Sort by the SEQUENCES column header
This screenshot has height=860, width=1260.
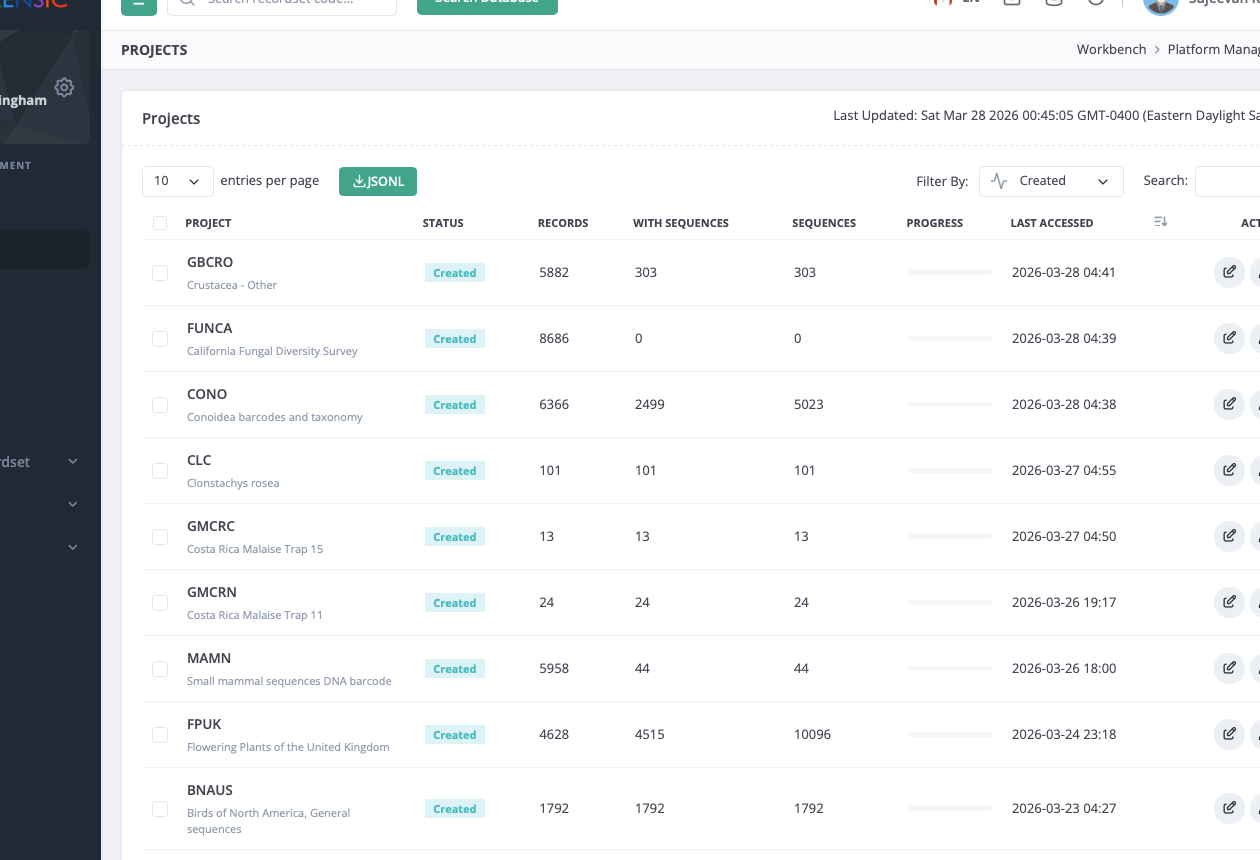(x=824, y=223)
